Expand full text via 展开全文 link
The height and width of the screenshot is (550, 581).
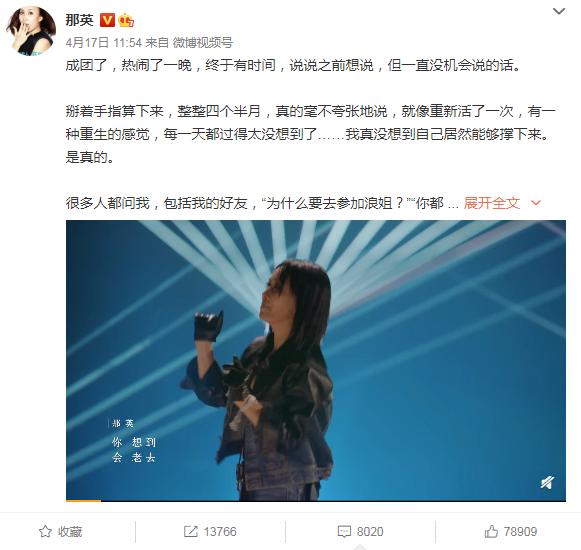coord(492,203)
